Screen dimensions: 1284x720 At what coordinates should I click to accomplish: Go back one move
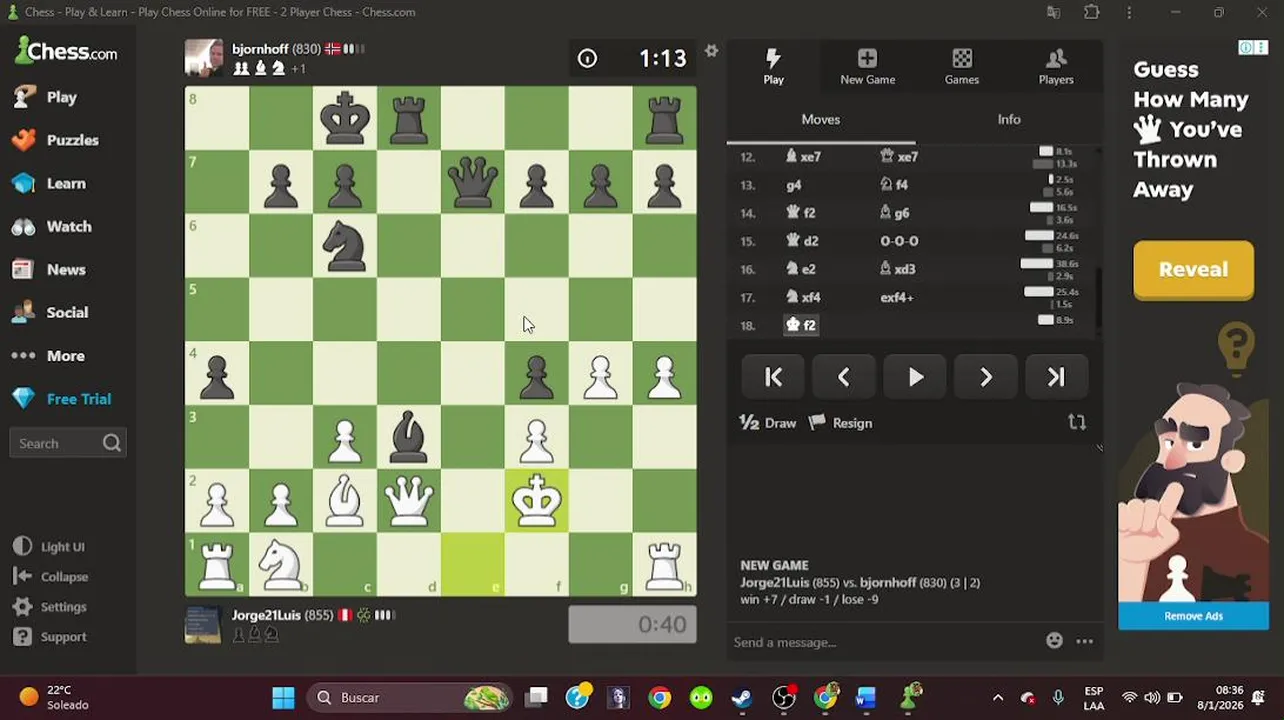(843, 377)
